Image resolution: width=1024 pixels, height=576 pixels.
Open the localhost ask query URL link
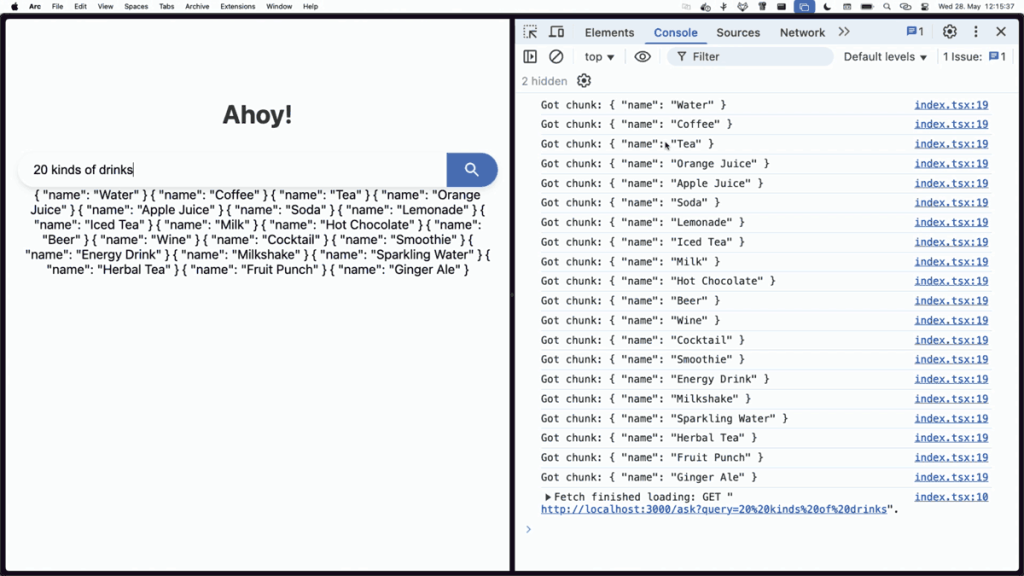pos(713,509)
